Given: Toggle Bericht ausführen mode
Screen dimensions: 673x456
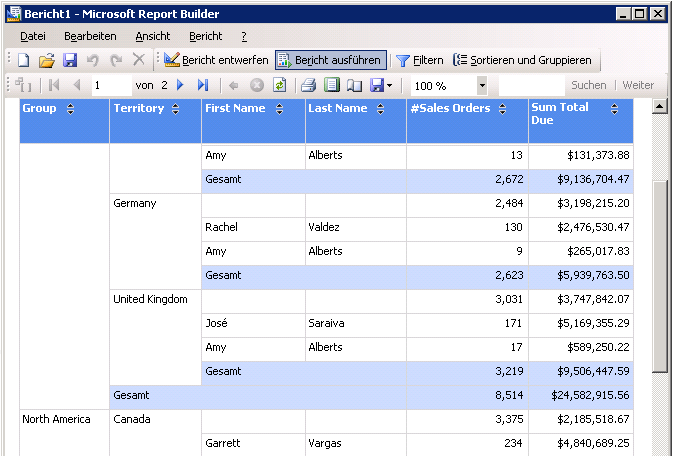Looking at the screenshot, I should [x=330, y=61].
